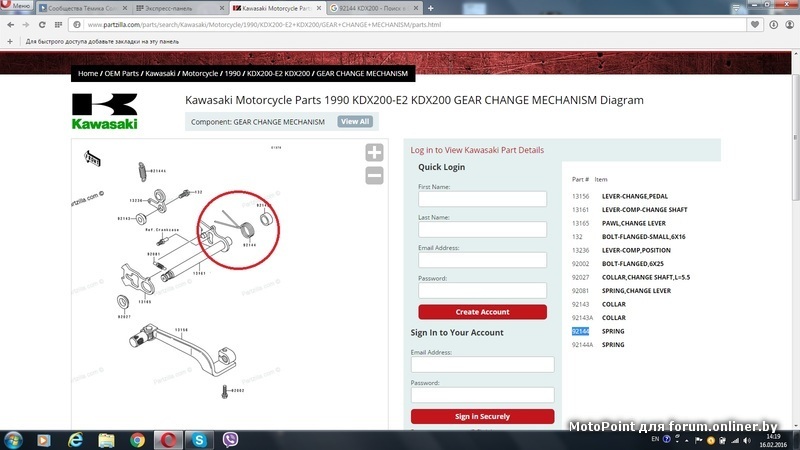
Task: Add a bookmark with the plus icon
Action: point(10,41)
